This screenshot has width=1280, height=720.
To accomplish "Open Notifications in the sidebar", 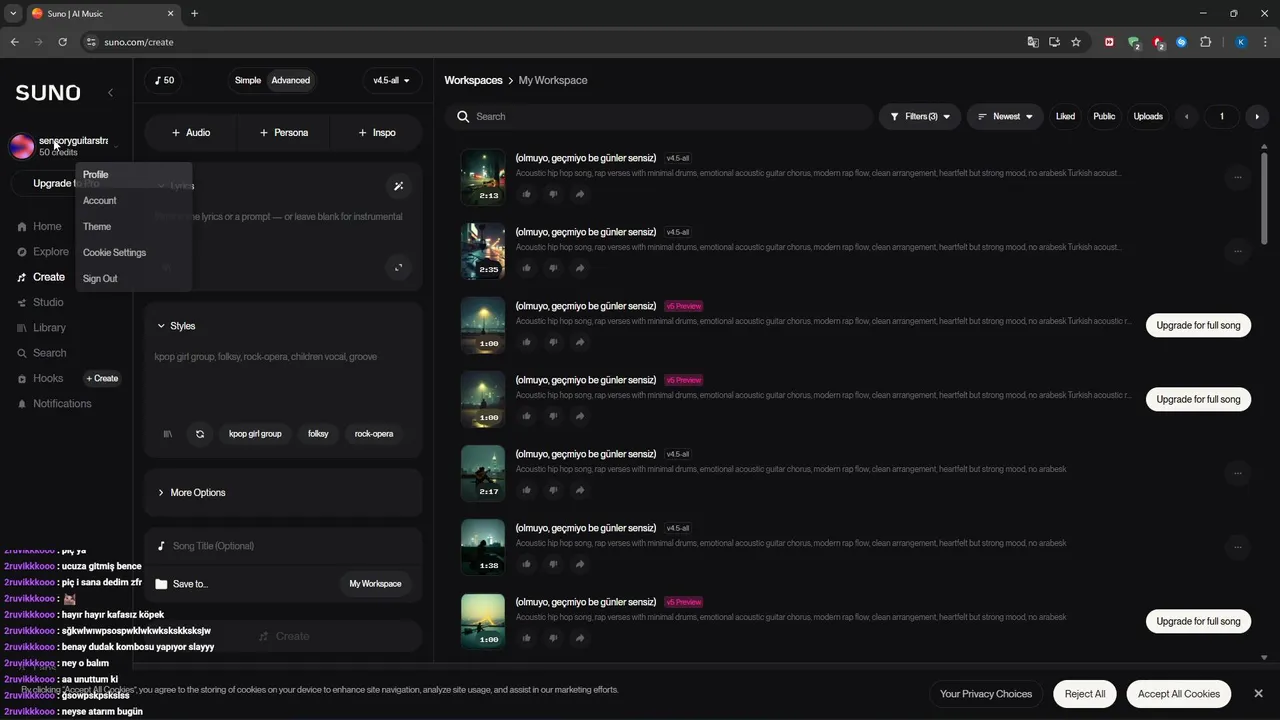I will pyautogui.click(x=54, y=404).
